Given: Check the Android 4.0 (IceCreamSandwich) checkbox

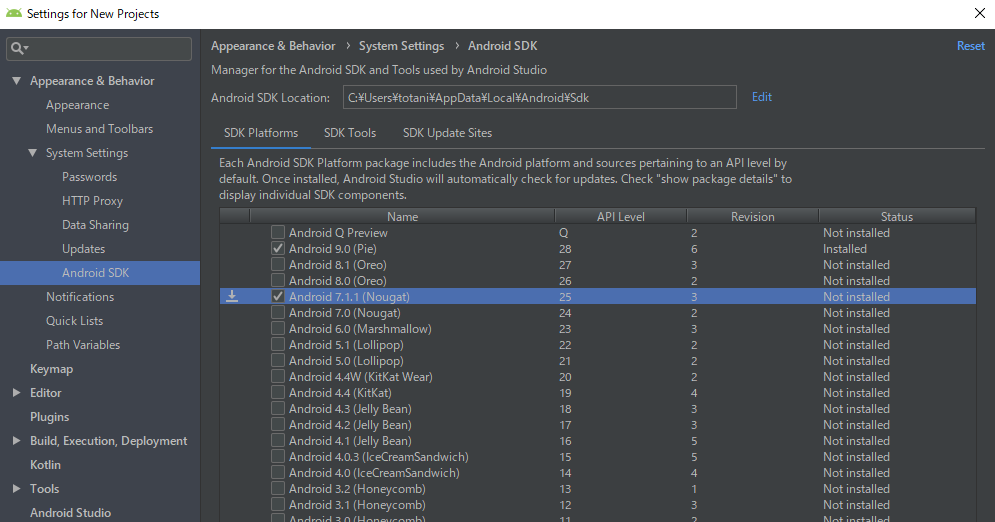Looking at the screenshot, I should tap(277, 472).
